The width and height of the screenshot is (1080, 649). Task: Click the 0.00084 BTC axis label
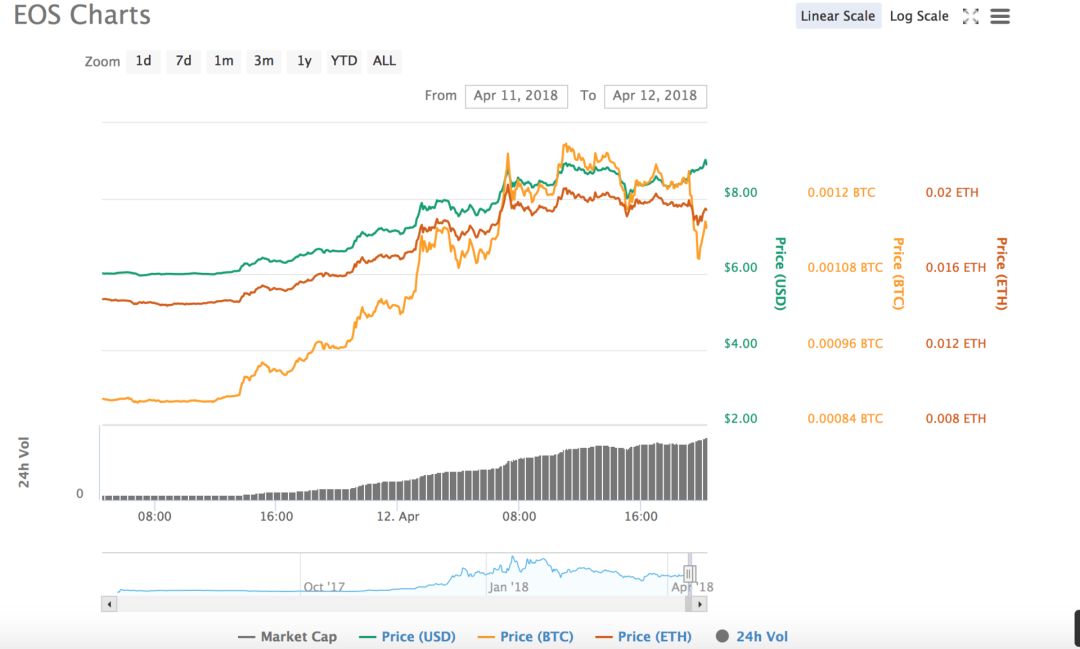coord(845,418)
